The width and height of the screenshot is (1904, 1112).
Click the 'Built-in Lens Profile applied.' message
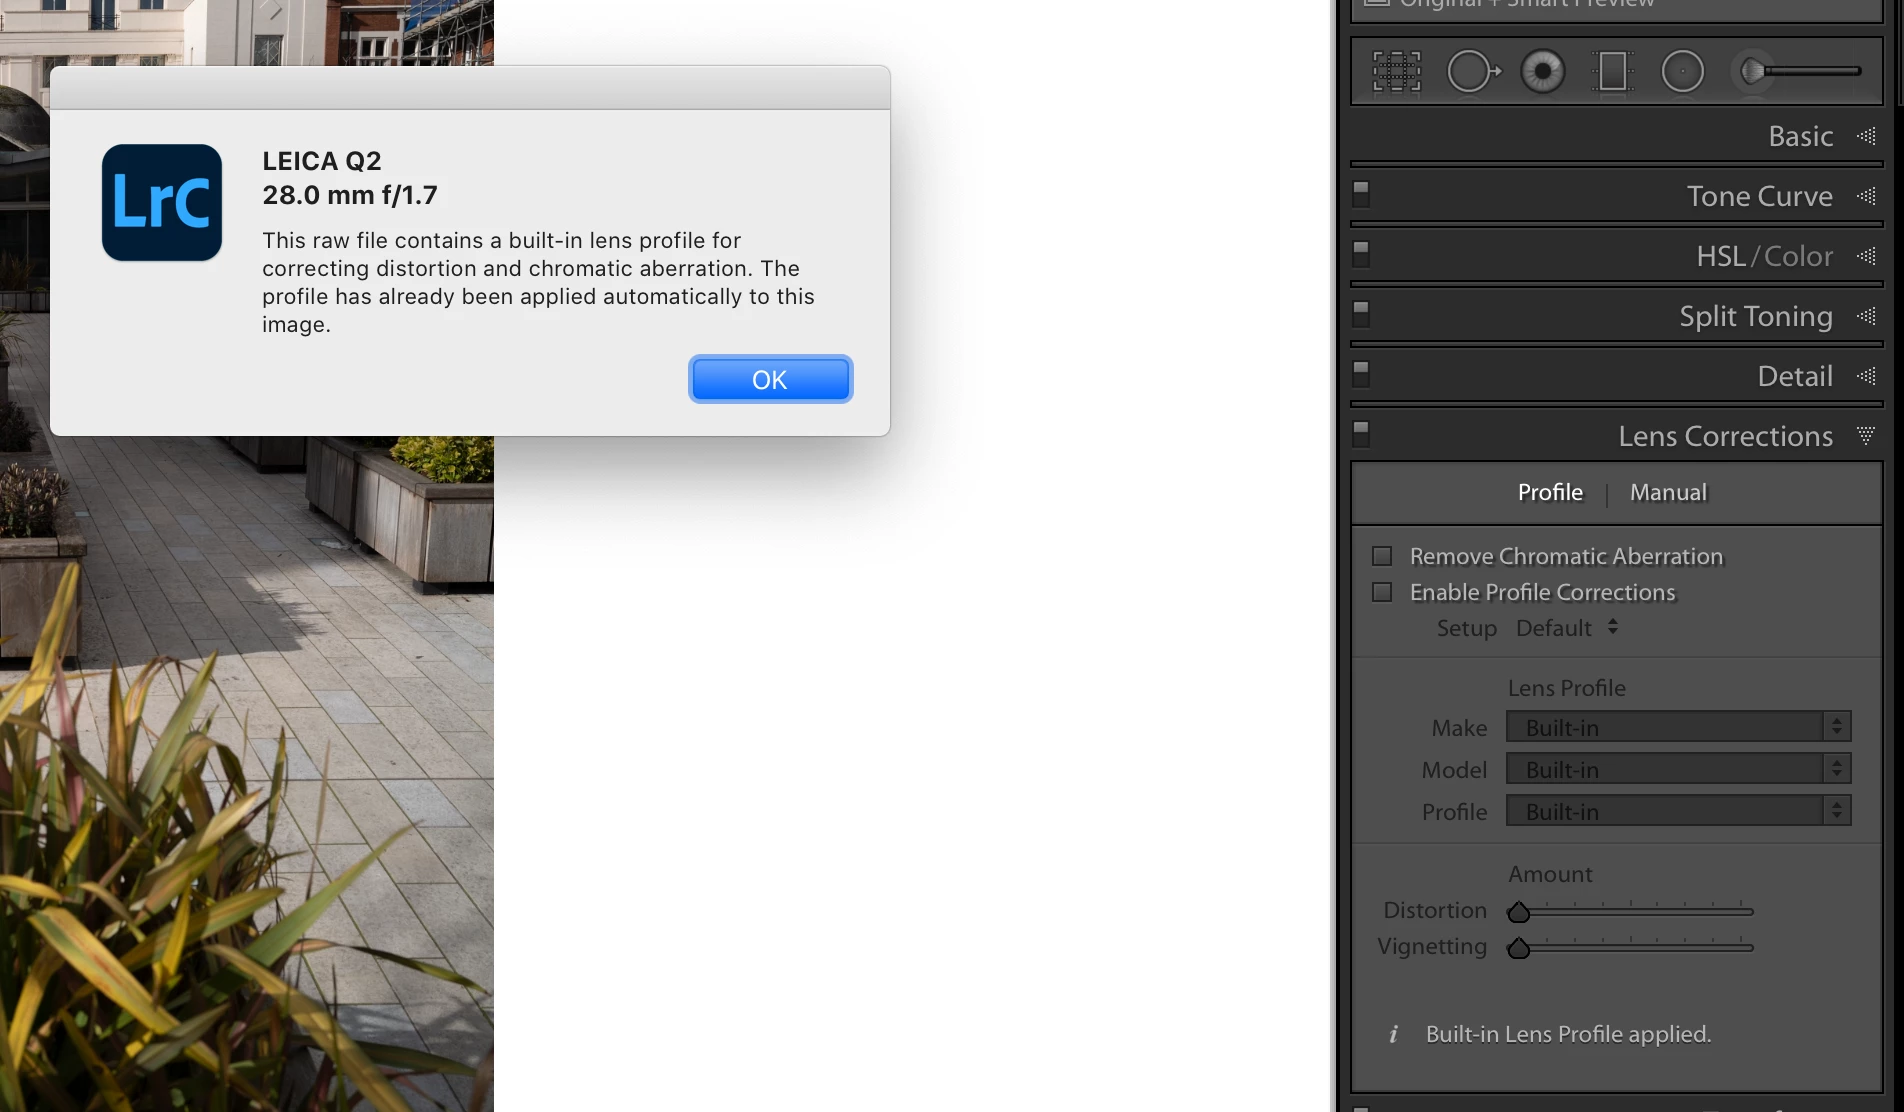pyautogui.click(x=1568, y=1034)
